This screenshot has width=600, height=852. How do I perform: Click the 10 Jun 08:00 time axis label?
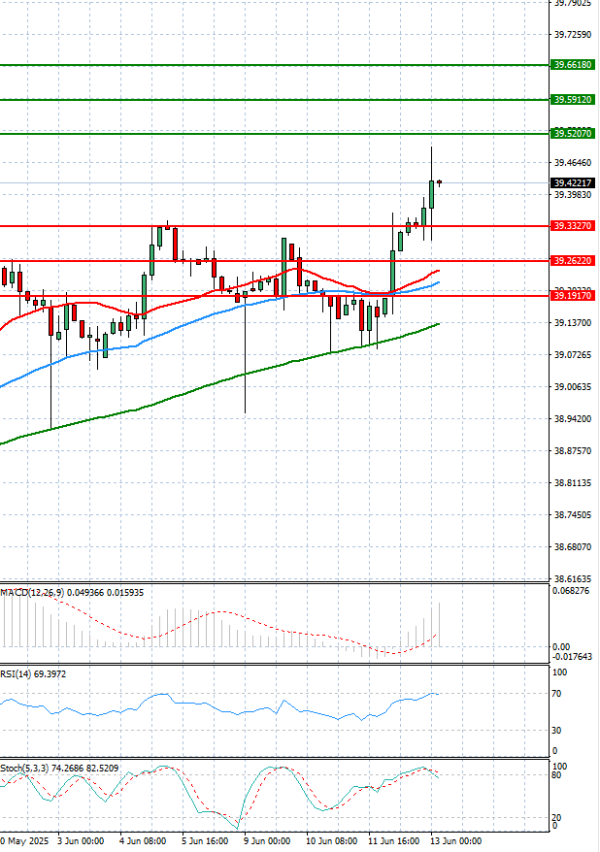point(332,841)
